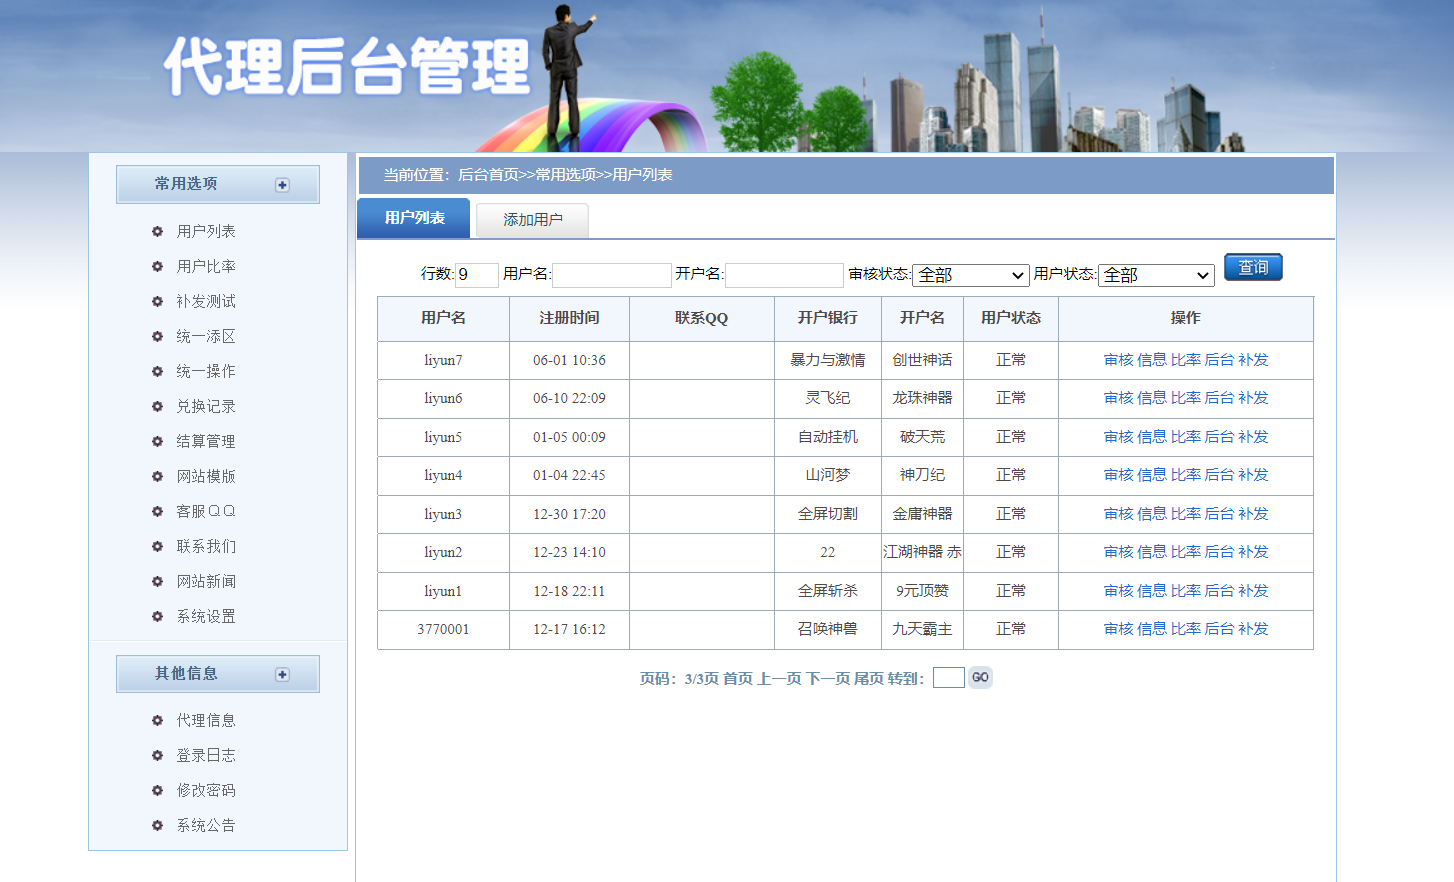This screenshot has height=882, width=1454.
Task: Click 比率 for user liyun6
Action: pyautogui.click(x=1186, y=398)
